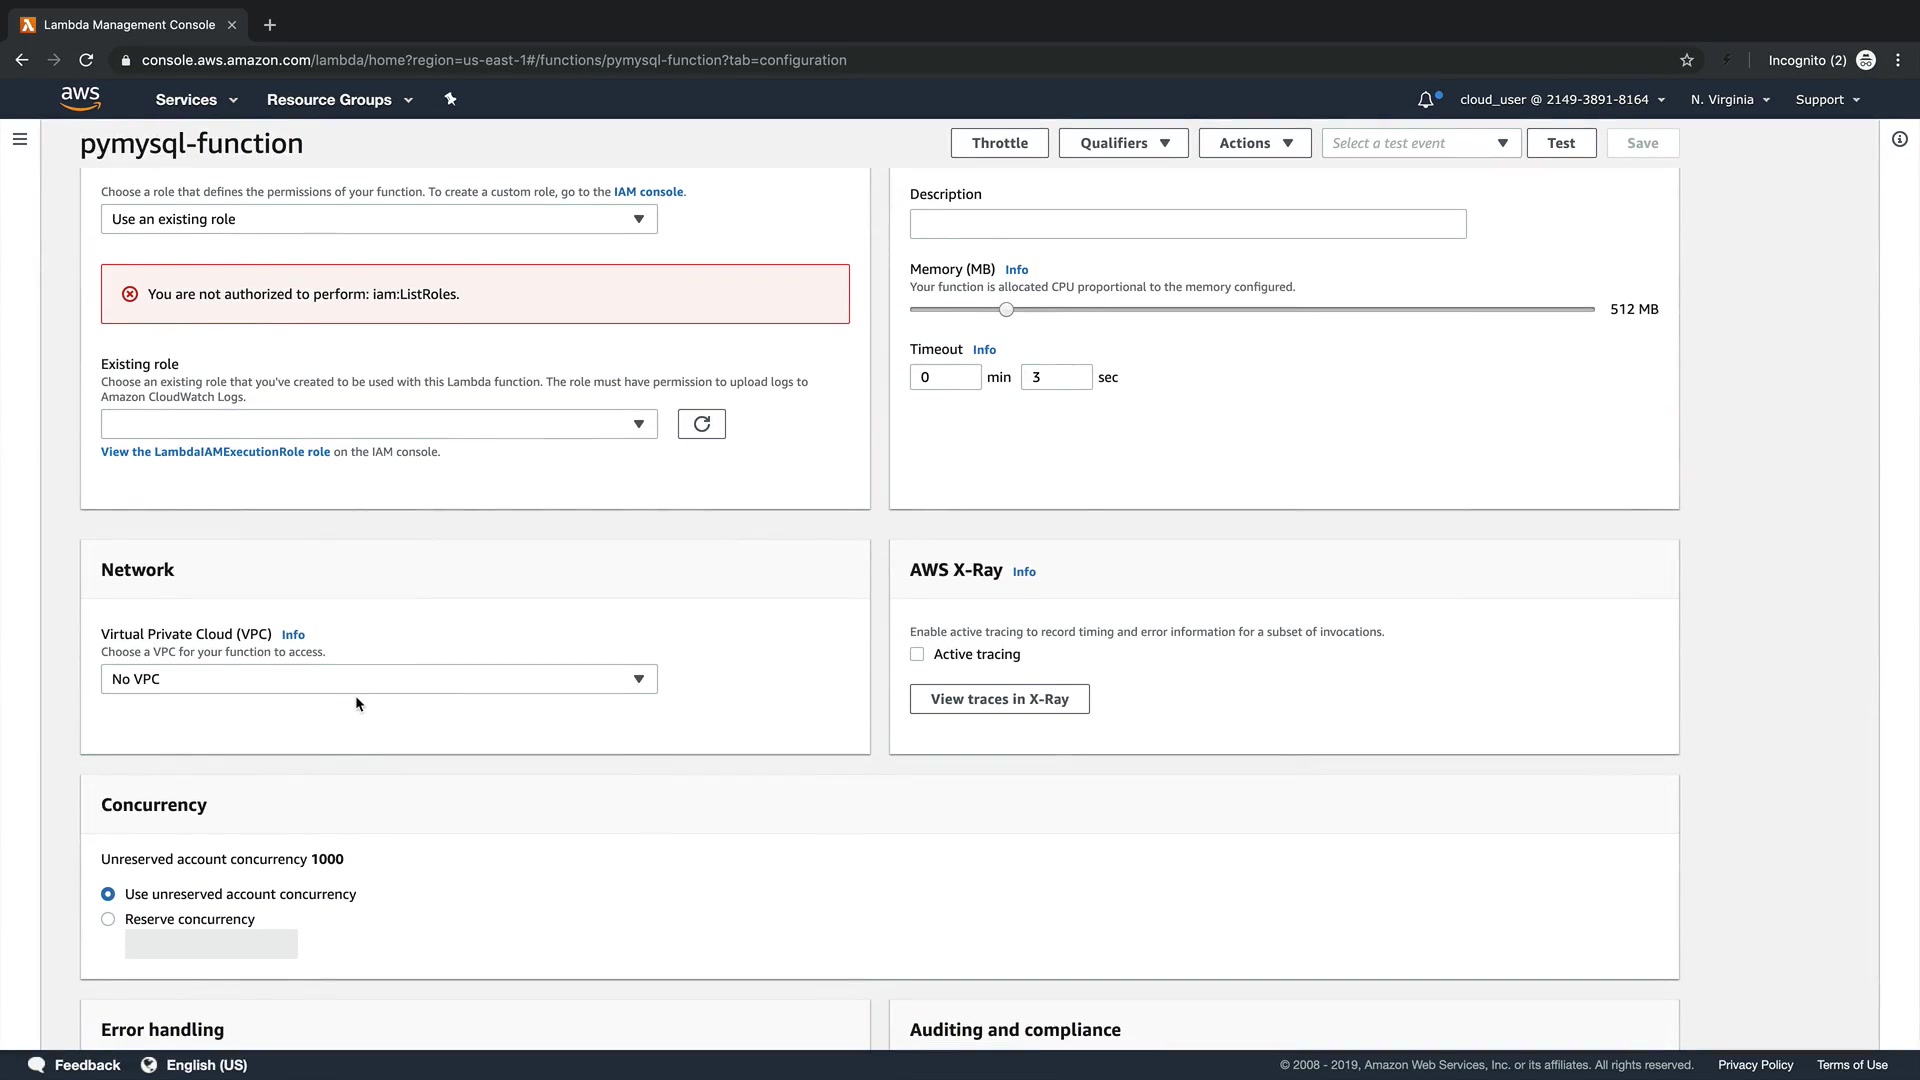Expand the VPC dropdown showing No VPC

point(379,679)
